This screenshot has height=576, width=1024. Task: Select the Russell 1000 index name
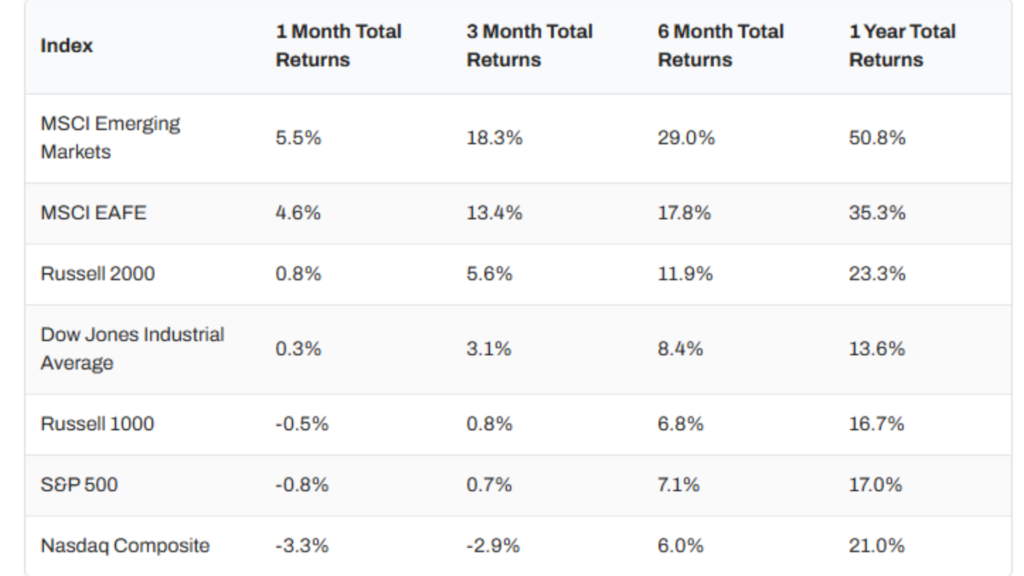[x=97, y=424]
